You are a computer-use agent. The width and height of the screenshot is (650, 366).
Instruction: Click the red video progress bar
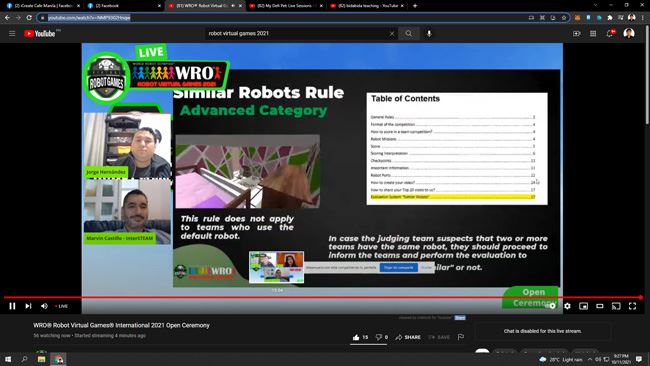point(323,297)
